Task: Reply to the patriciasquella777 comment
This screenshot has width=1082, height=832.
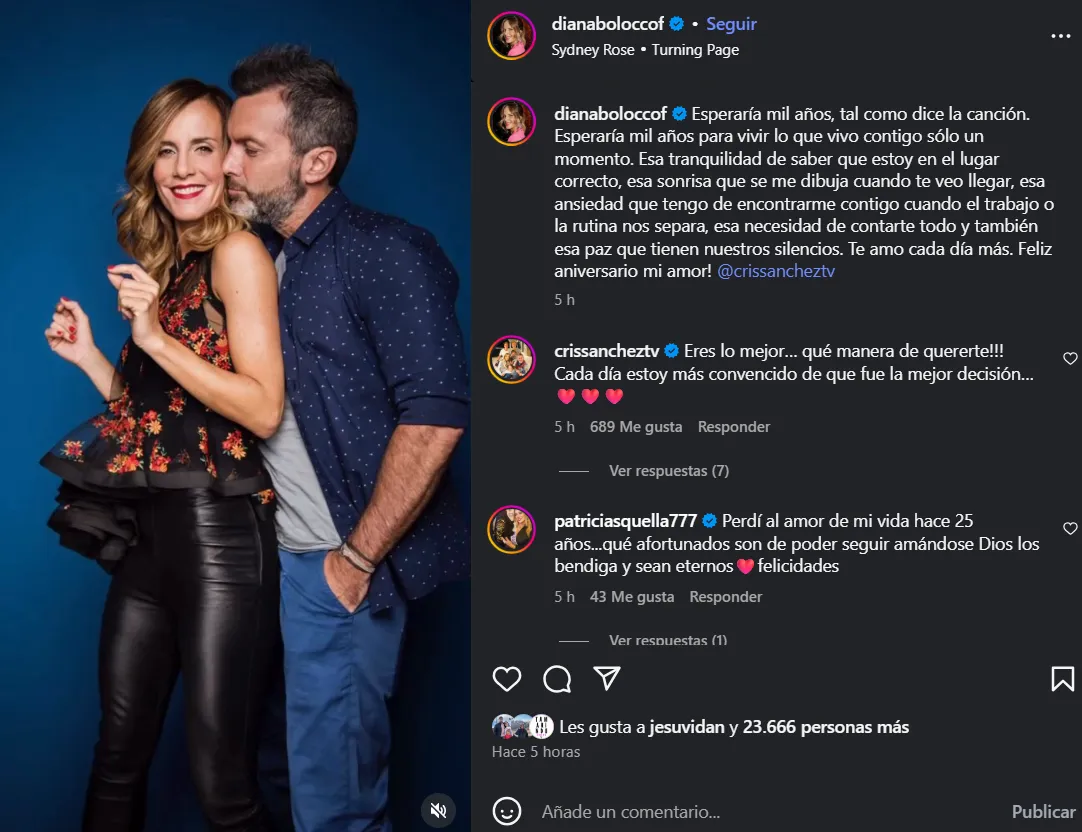Action: [725, 597]
